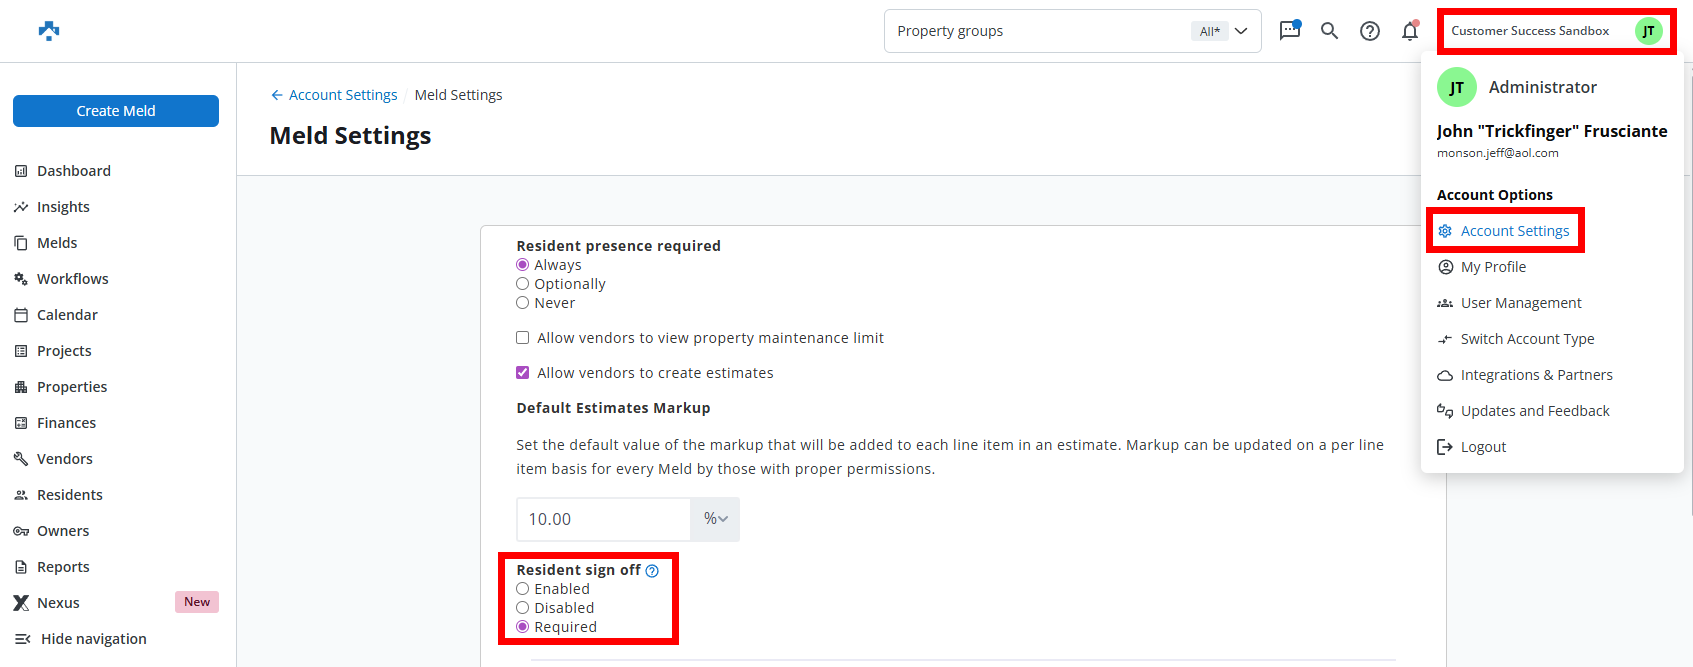The height and width of the screenshot is (667, 1693).
Task: Uncheck Allow vendors to create estimates
Action: [x=523, y=373]
